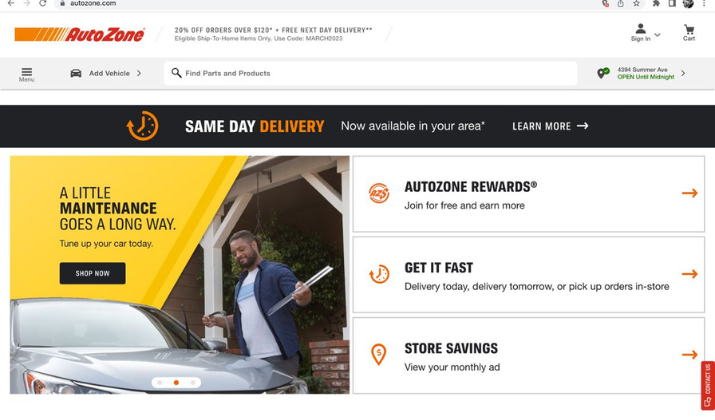
Task: Open the Get It Fast tile
Action: tap(528, 275)
